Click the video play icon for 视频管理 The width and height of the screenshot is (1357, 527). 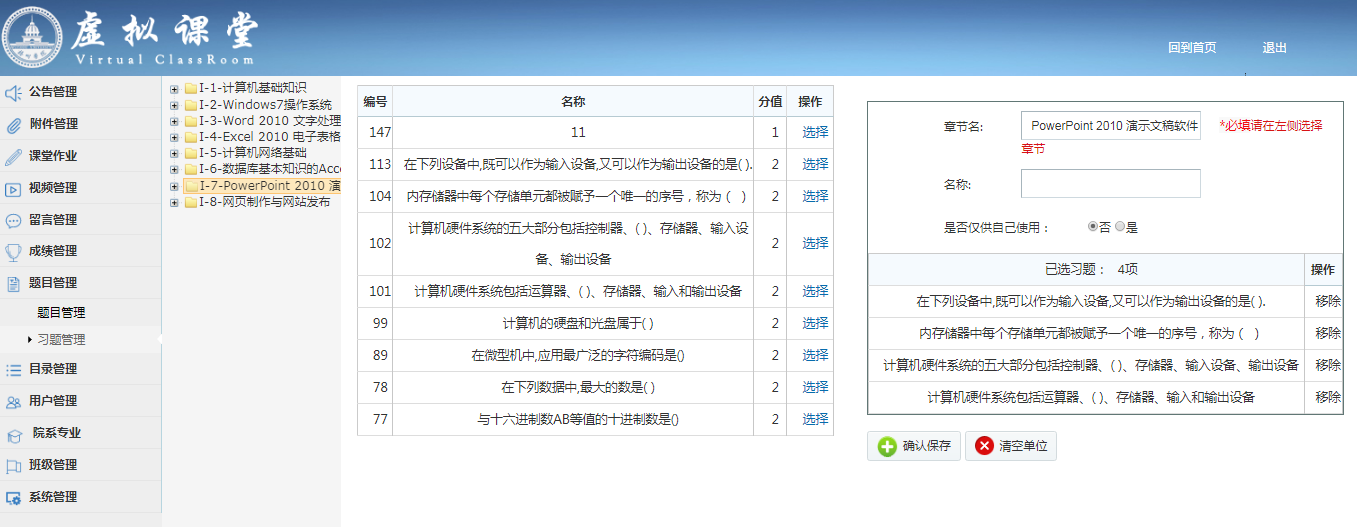click(13, 189)
